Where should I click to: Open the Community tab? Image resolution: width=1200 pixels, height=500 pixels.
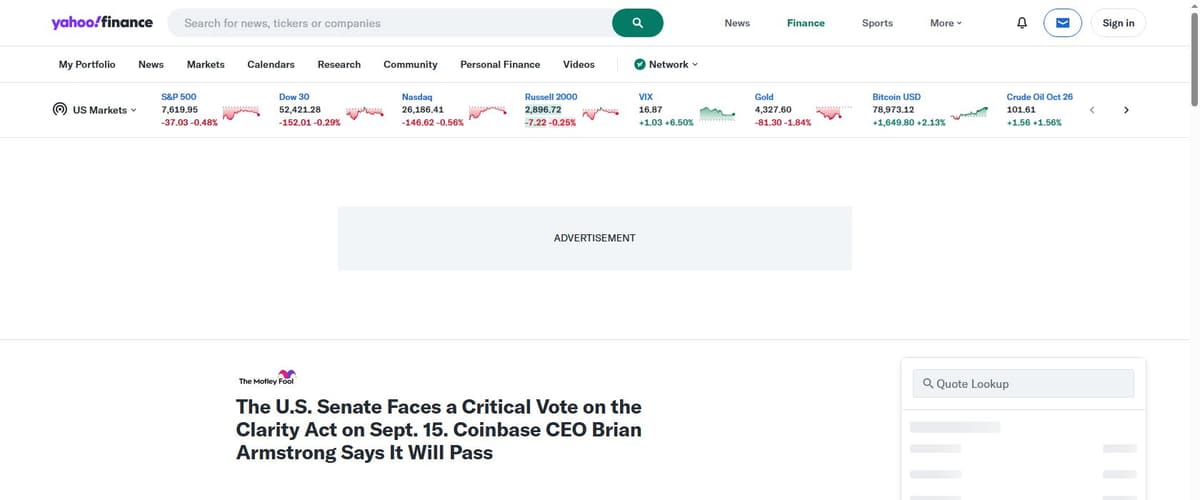coord(410,64)
